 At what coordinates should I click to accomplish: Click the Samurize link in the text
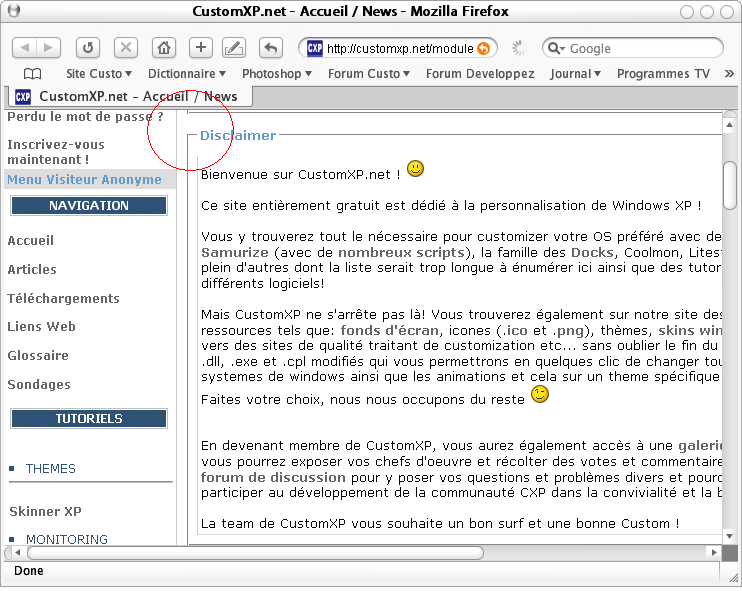pyautogui.click(x=235, y=253)
